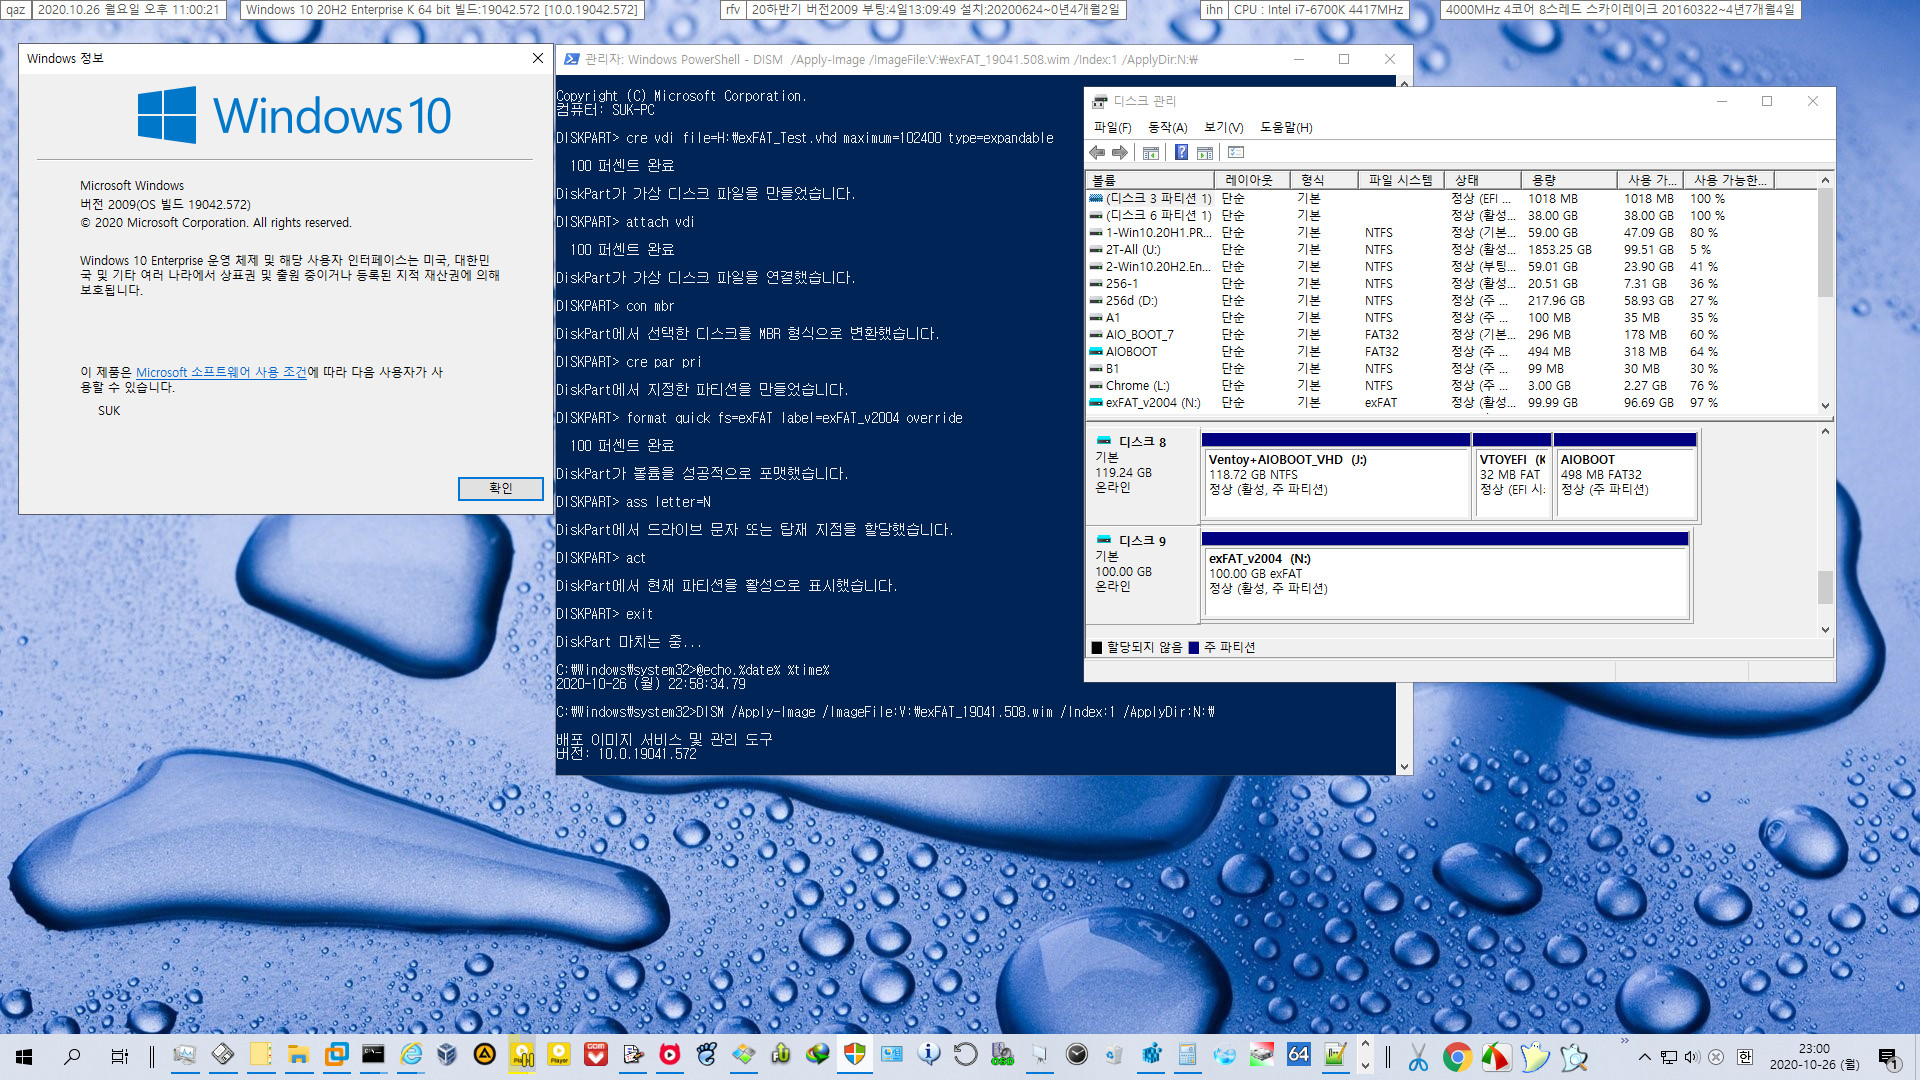Open Task View on taskbar
This screenshot has width=1920, height=1080.
tap(119, 1056)
